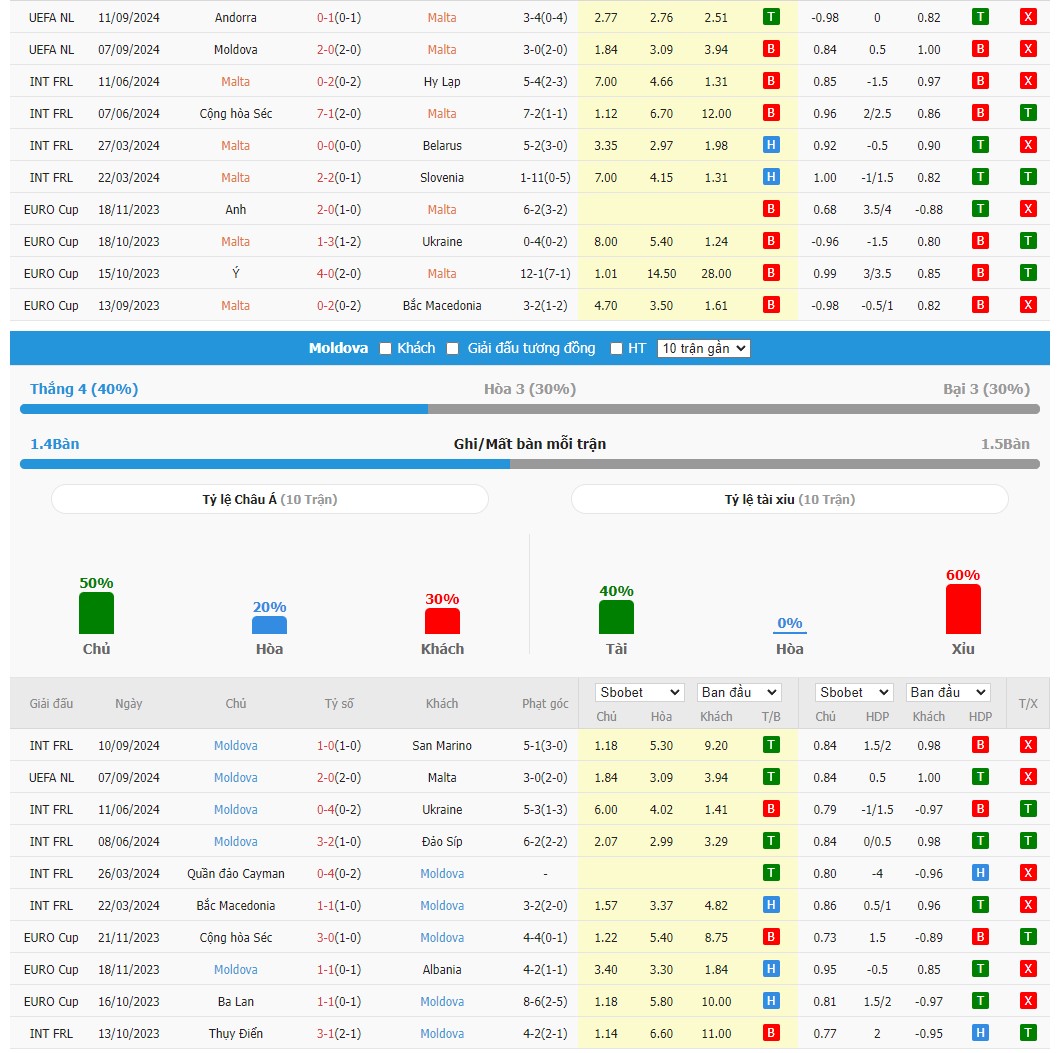
Task: Click Giải đấu column header
Action: point(51,704)
